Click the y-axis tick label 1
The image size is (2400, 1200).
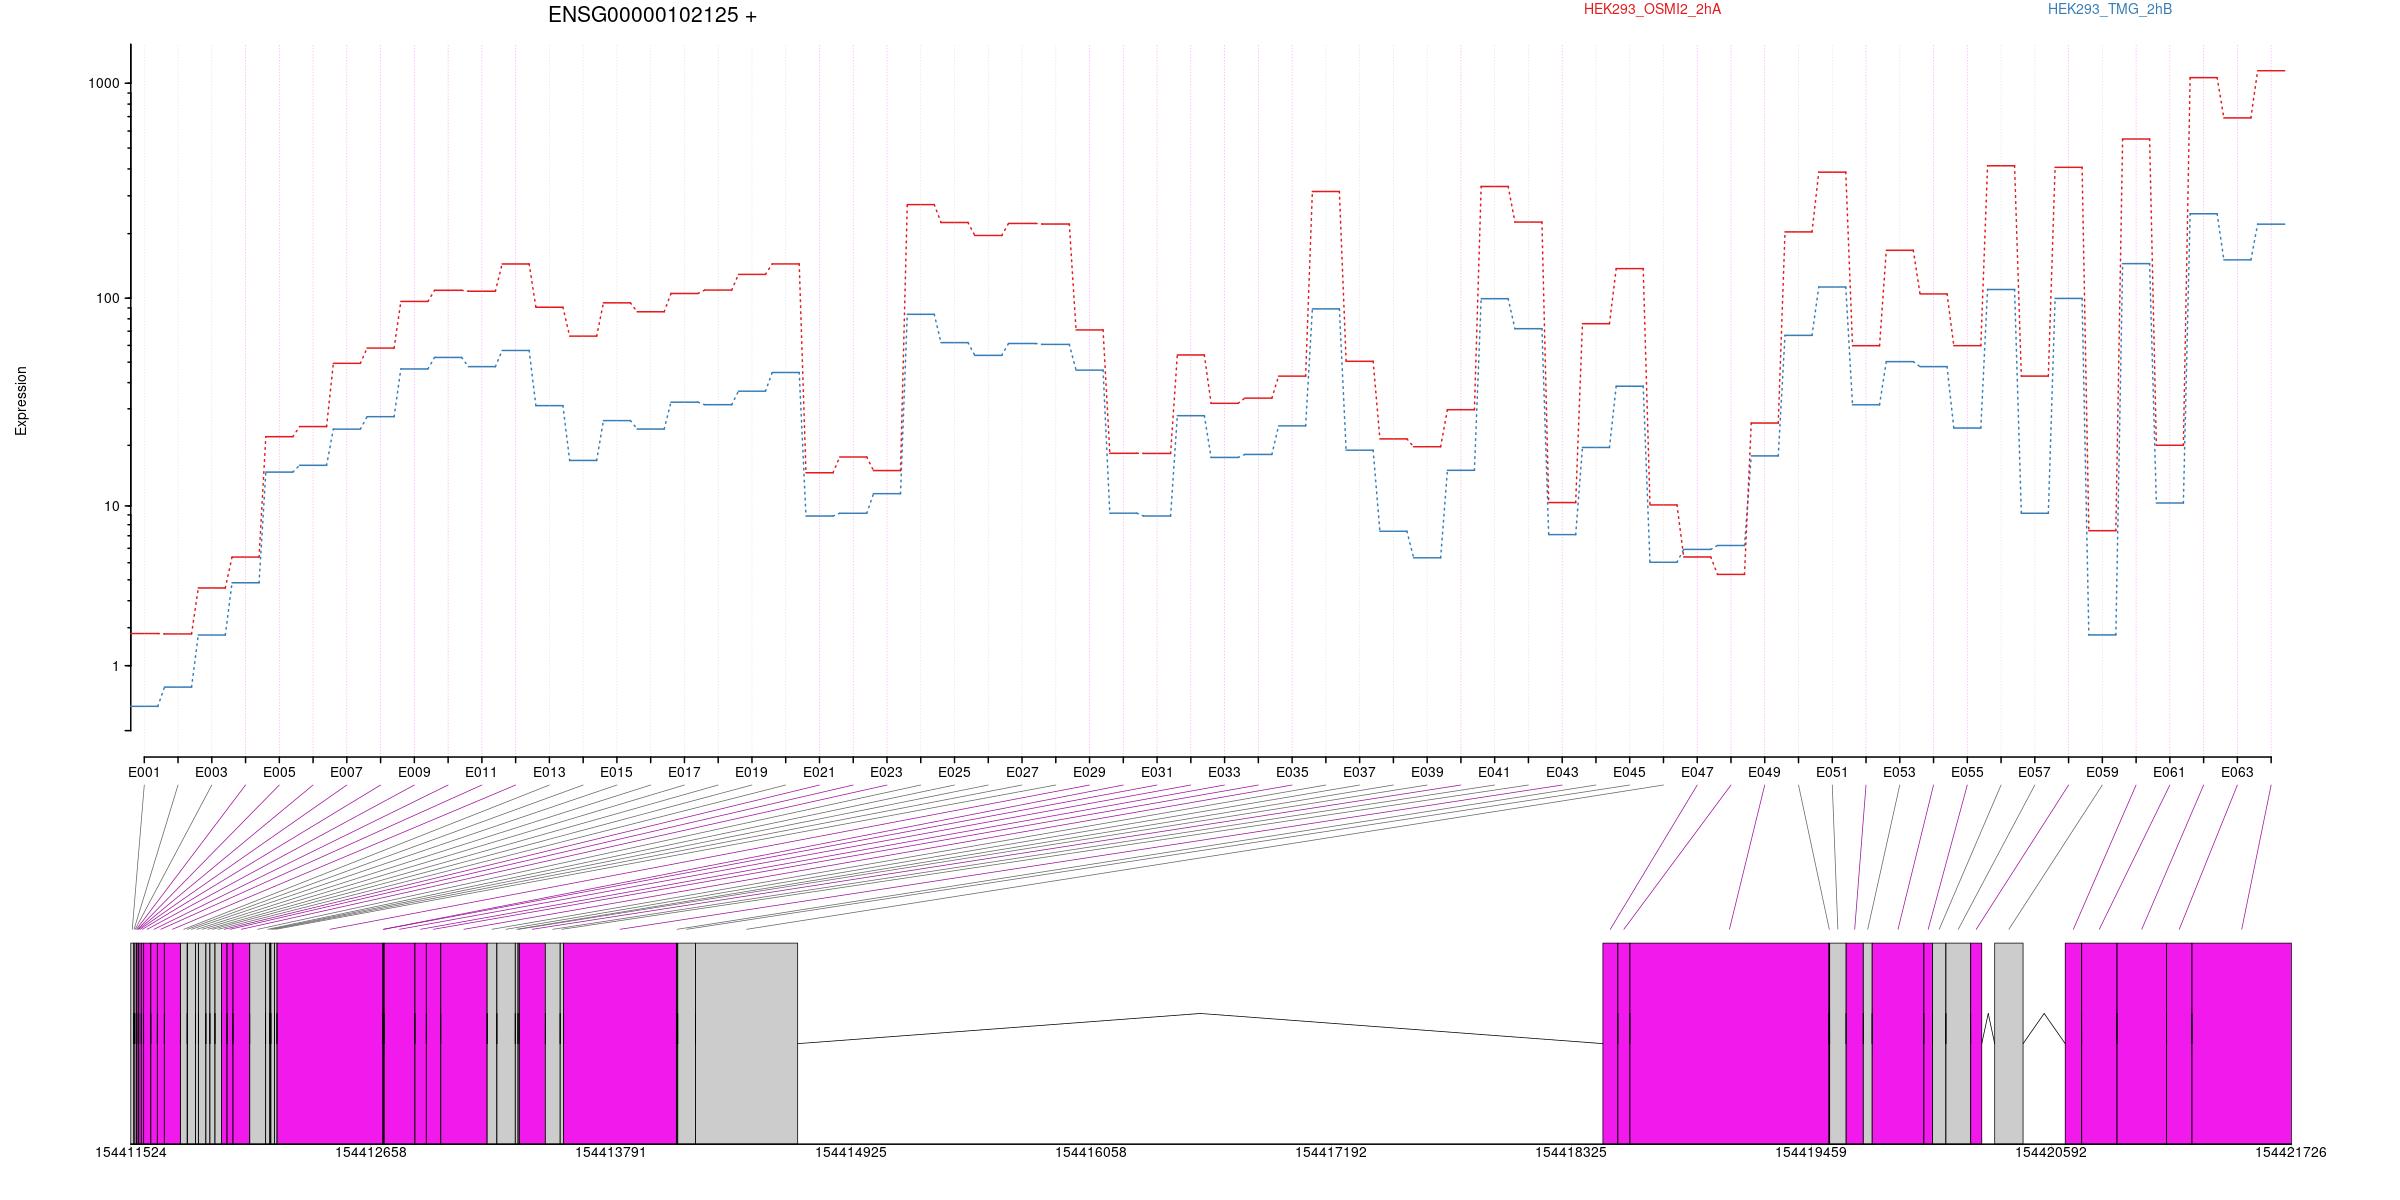coord(115,666)
